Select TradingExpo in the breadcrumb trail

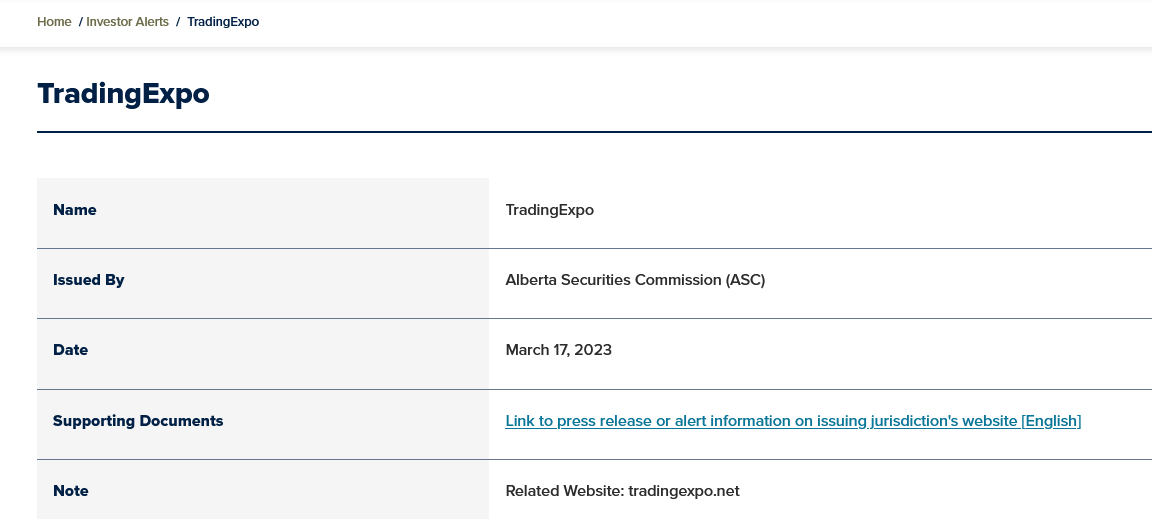pyautogui.click(x=223, y=22)
